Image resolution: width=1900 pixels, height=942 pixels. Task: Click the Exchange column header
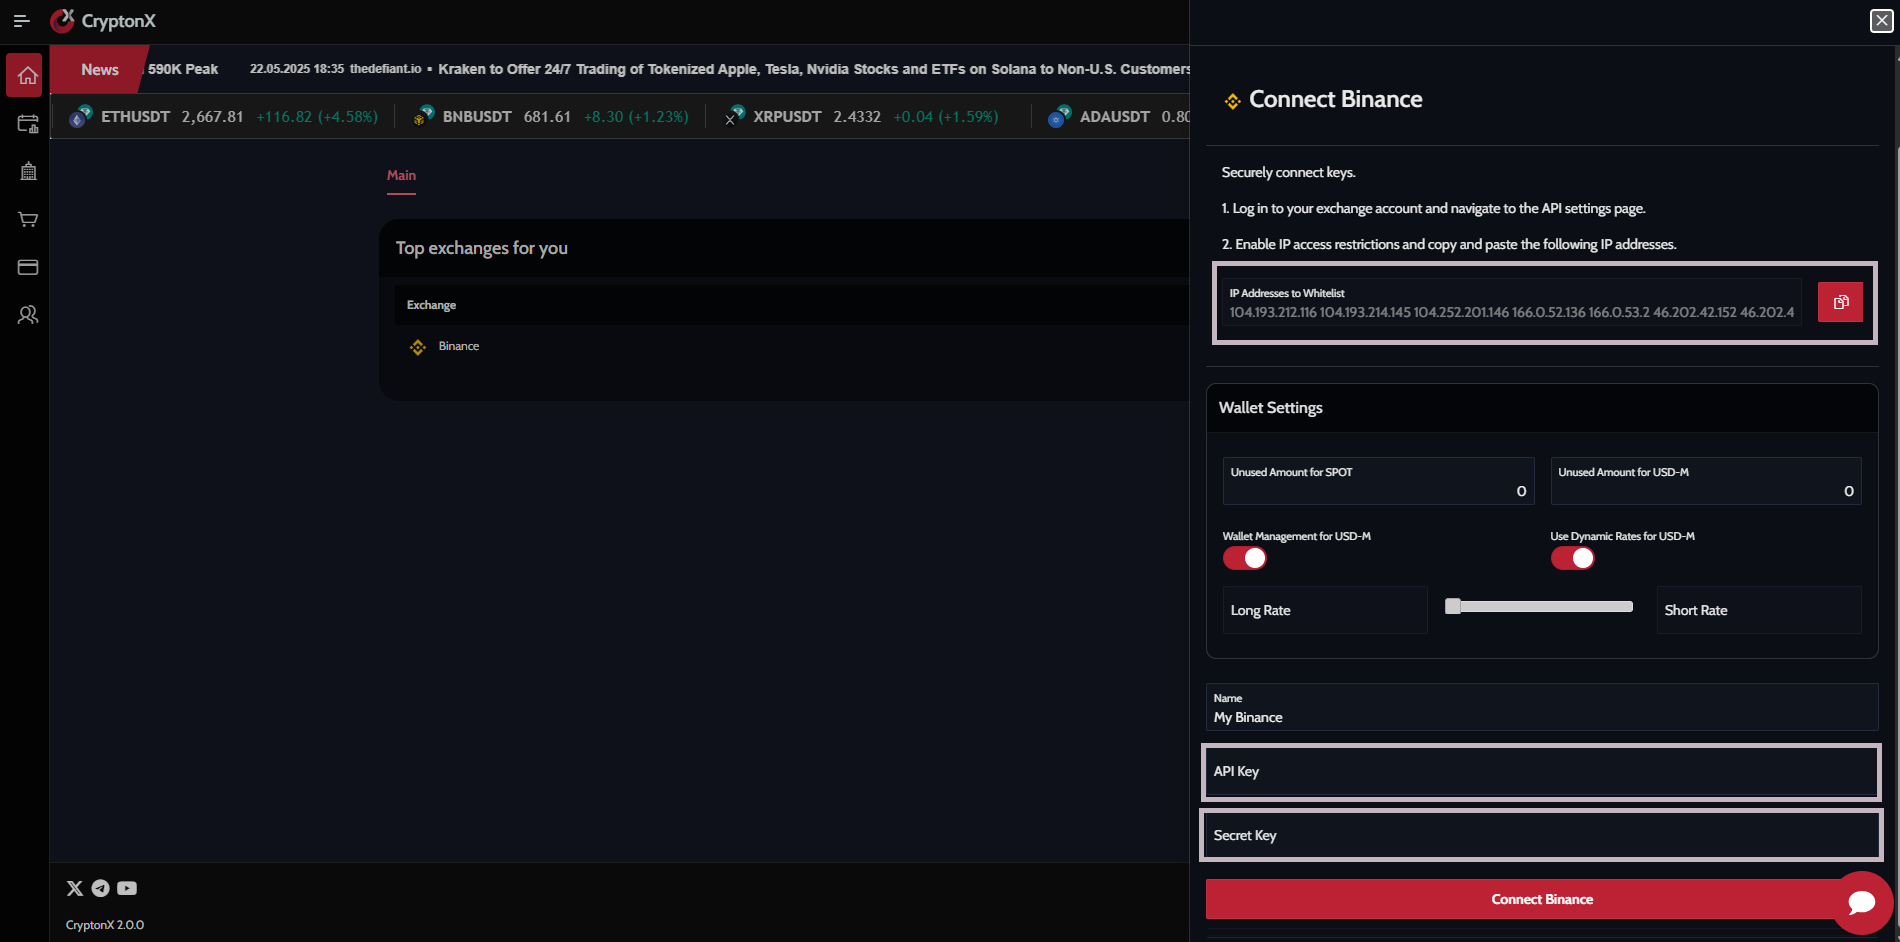(431, 305)
